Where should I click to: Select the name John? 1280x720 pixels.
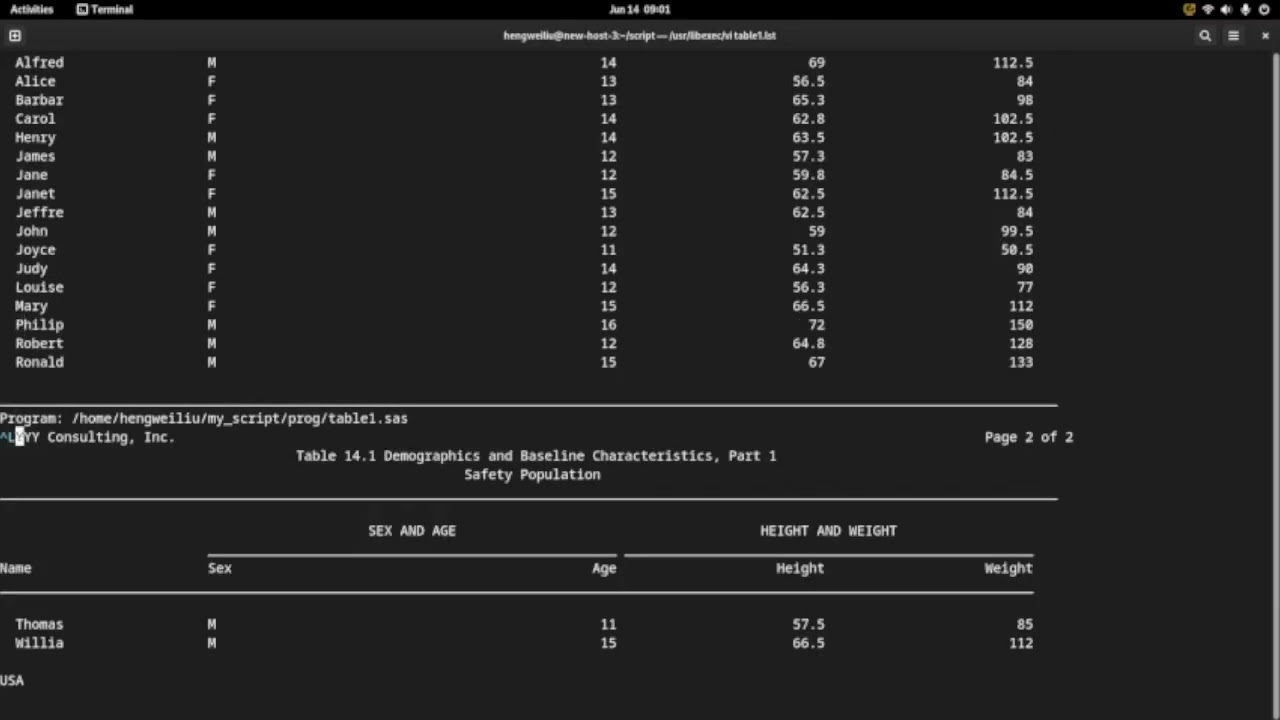tap(31, 231)
